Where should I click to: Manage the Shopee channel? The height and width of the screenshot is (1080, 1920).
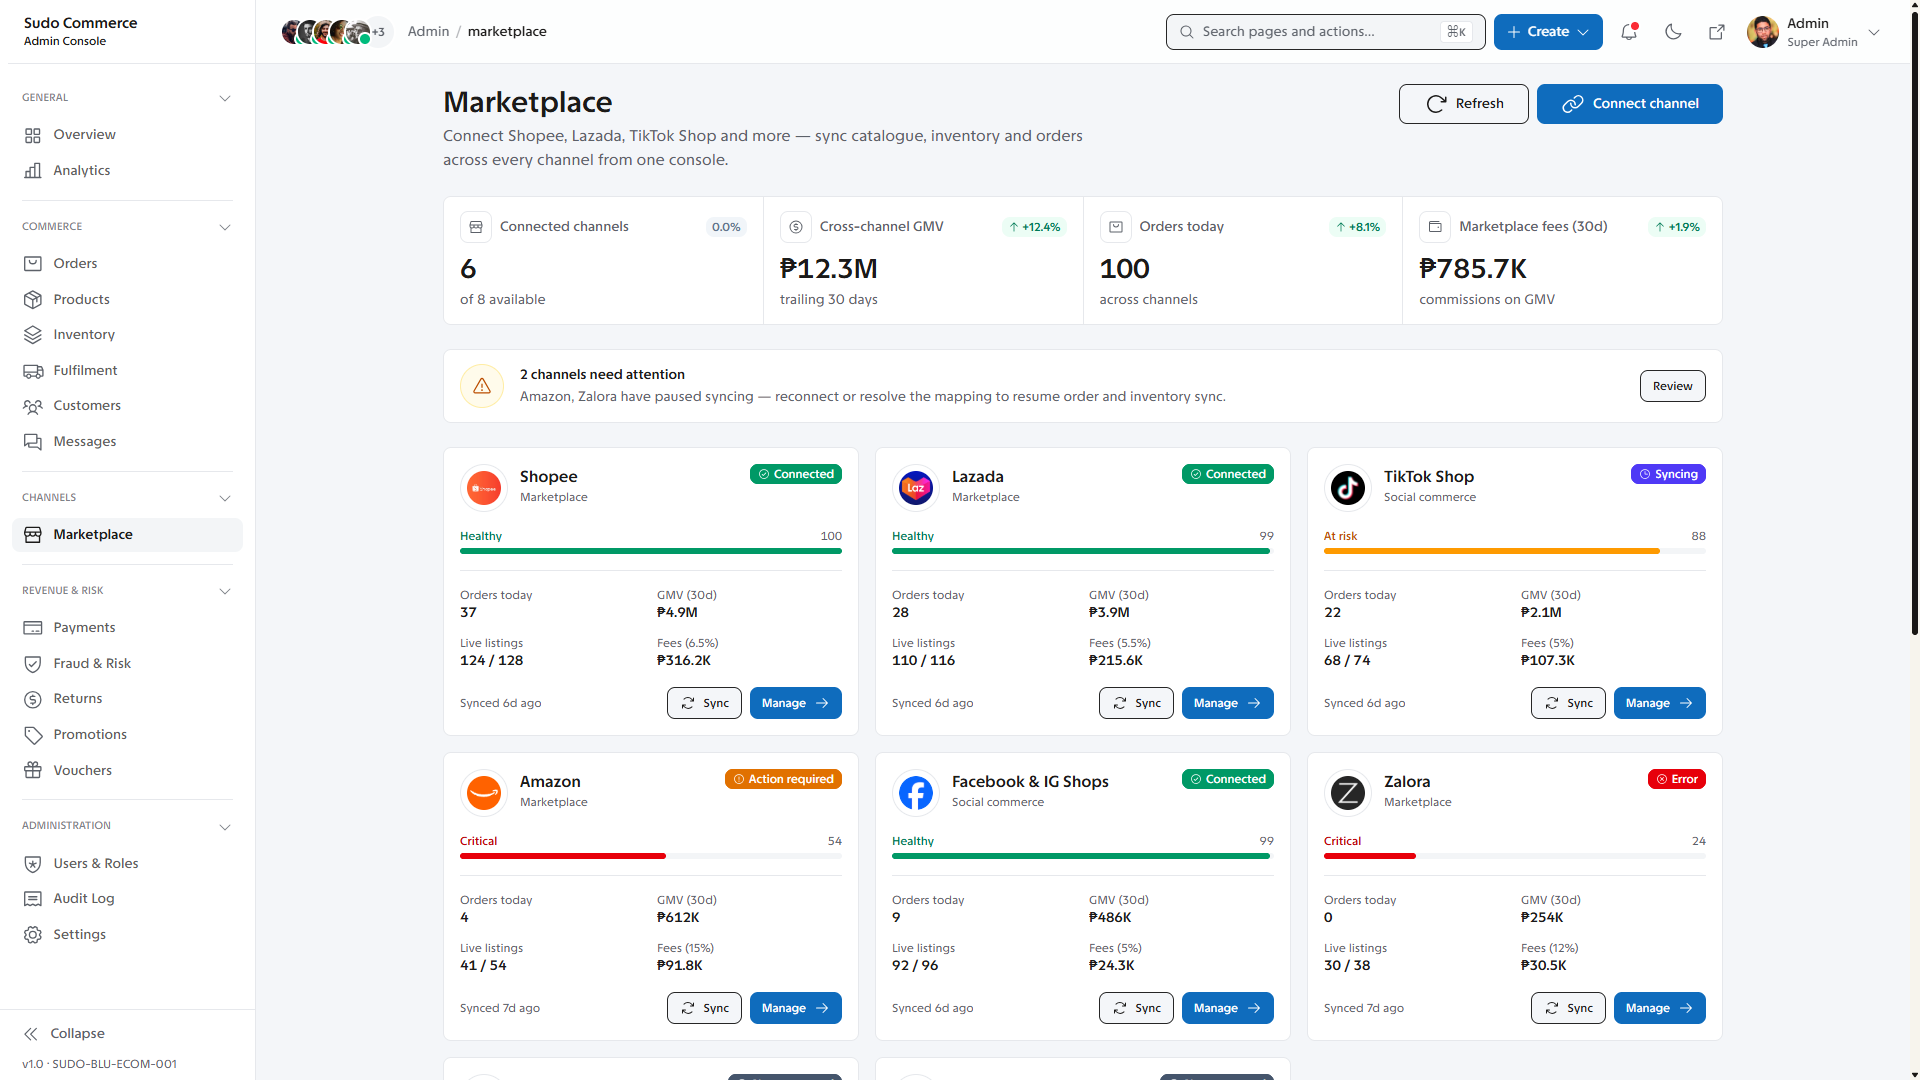pos(795,703)
